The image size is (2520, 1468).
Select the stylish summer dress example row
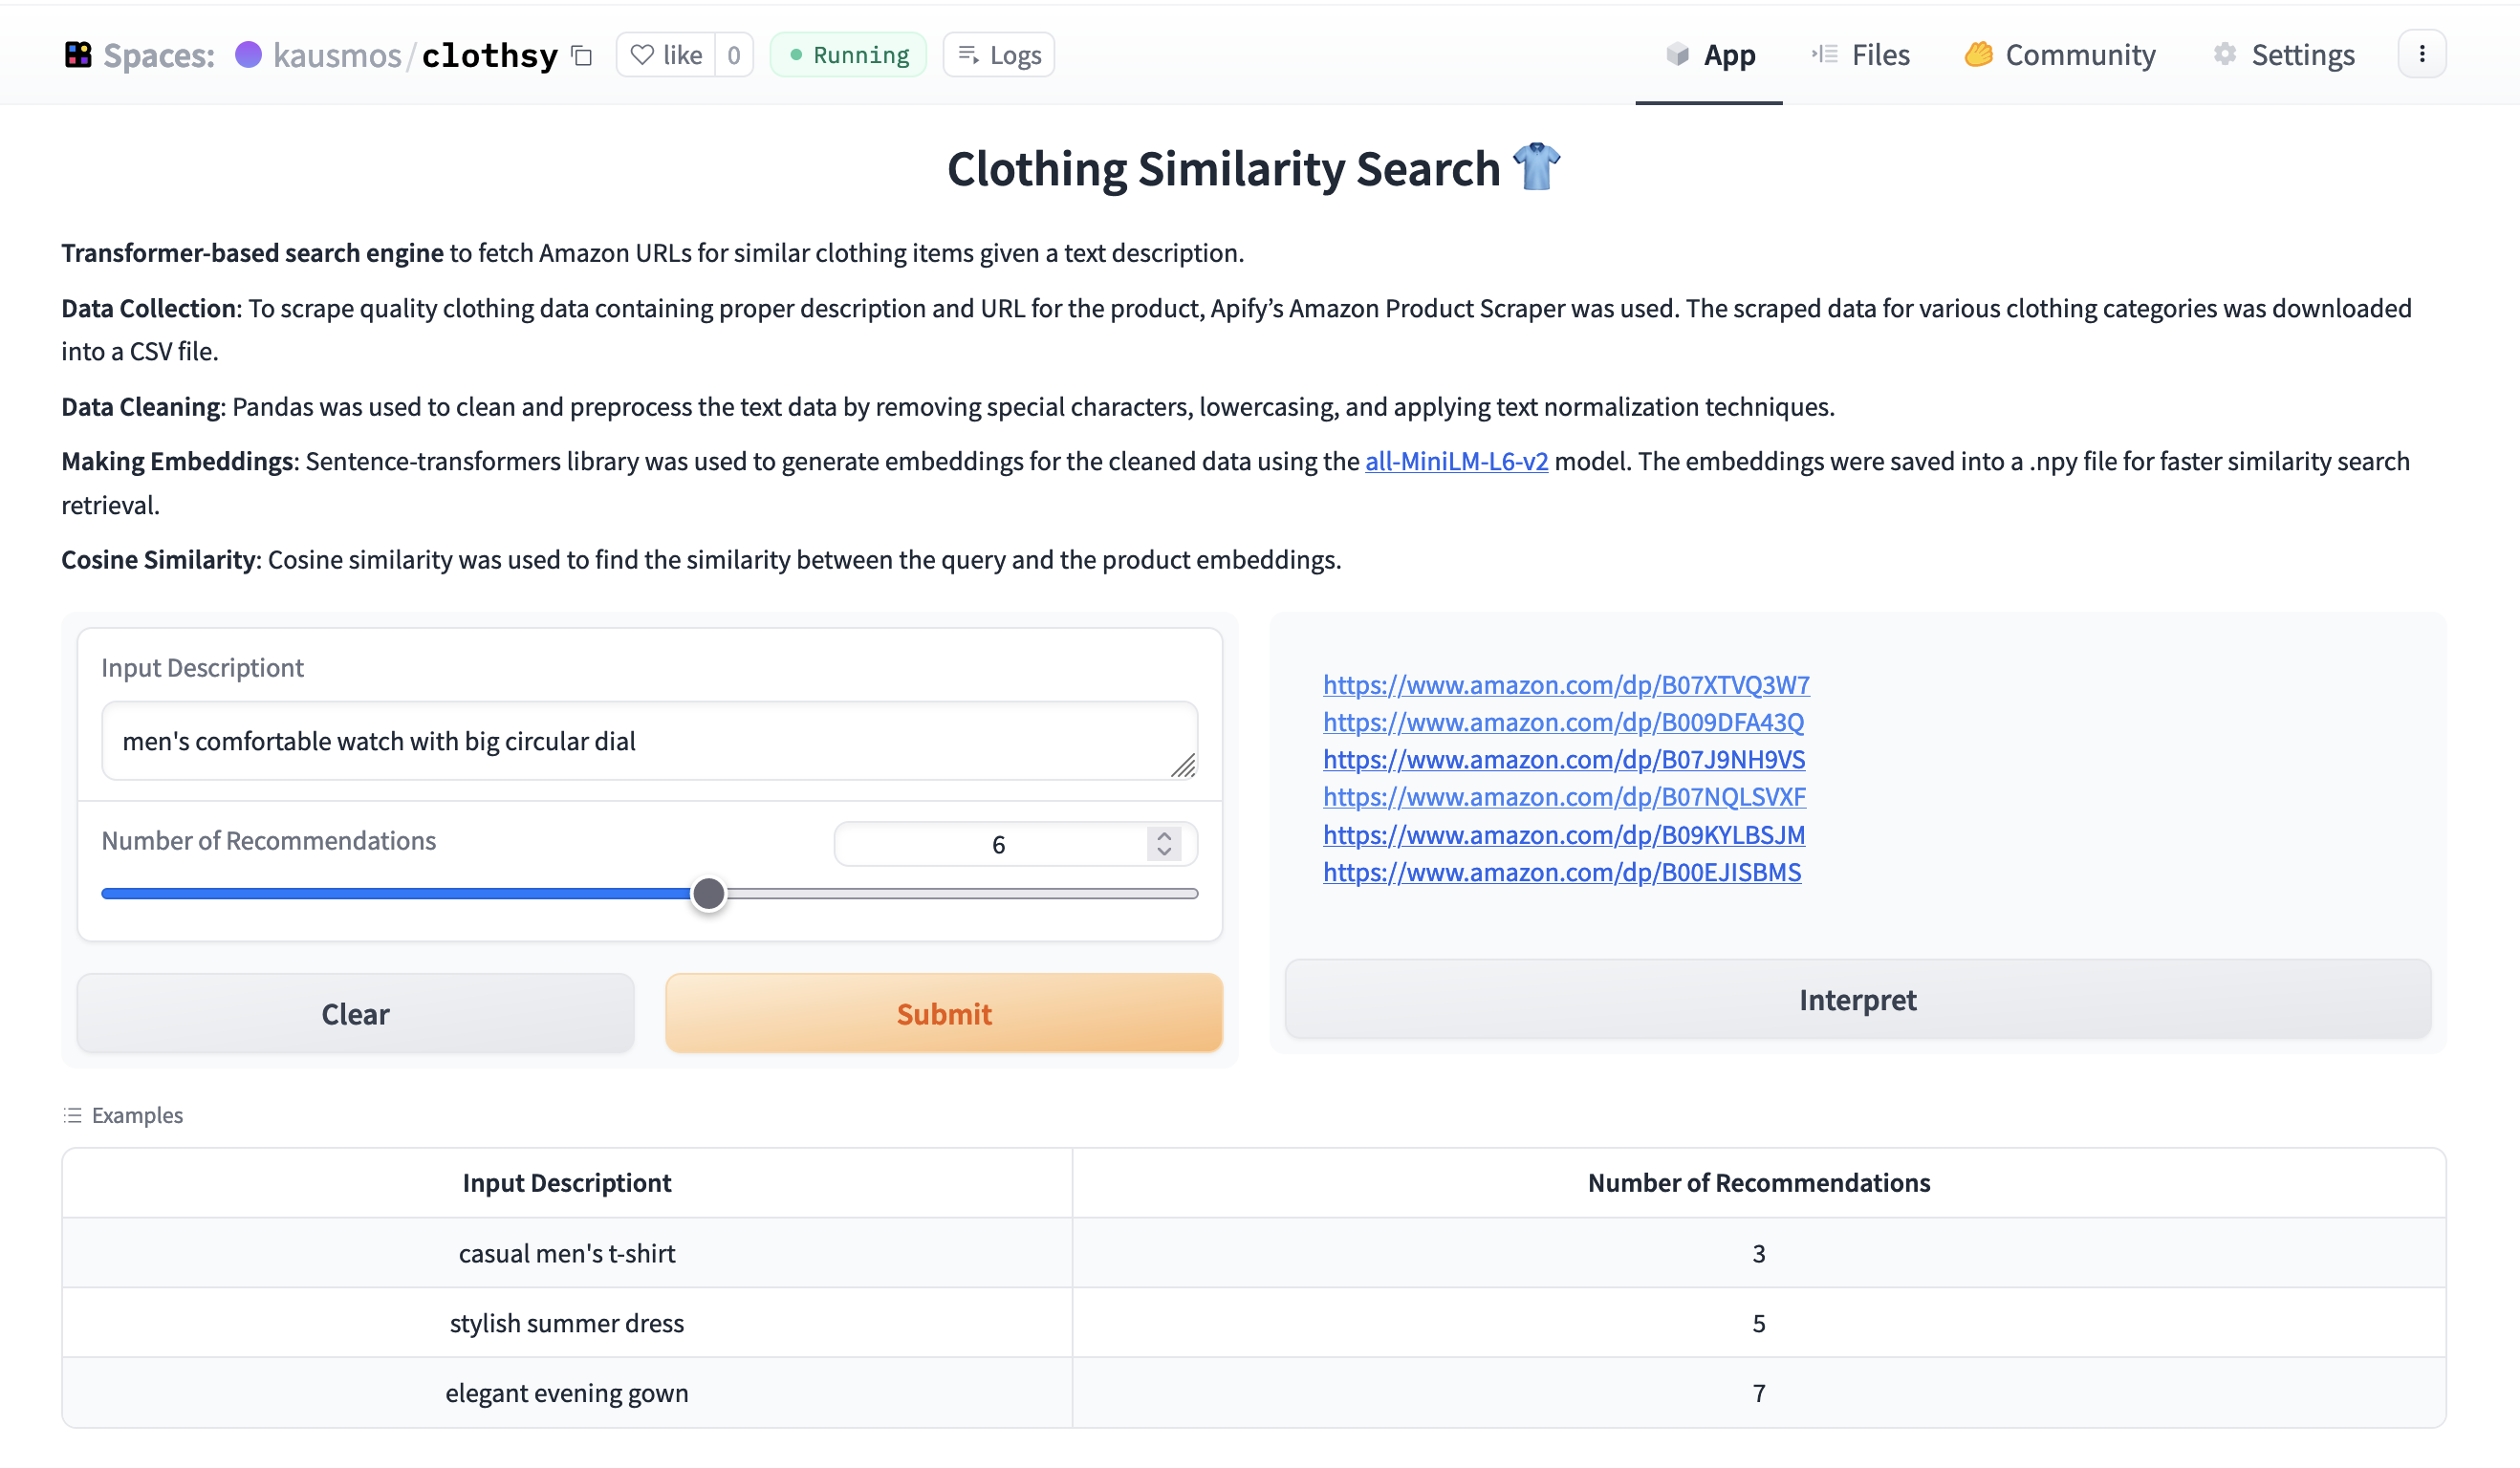[x=567, y=1323]
